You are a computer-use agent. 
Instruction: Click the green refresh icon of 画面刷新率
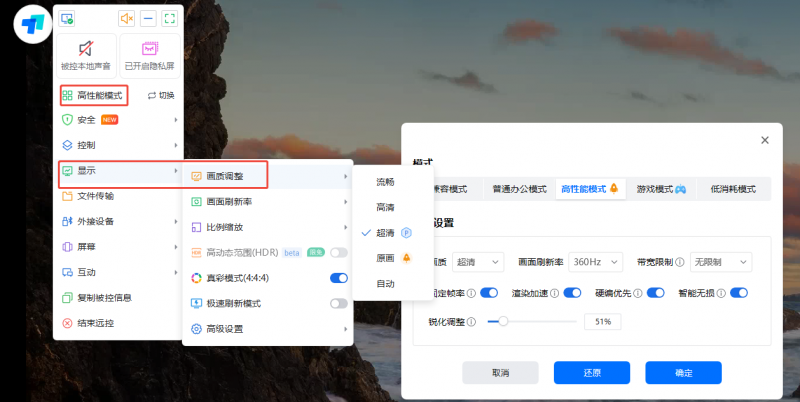[196, 202]
